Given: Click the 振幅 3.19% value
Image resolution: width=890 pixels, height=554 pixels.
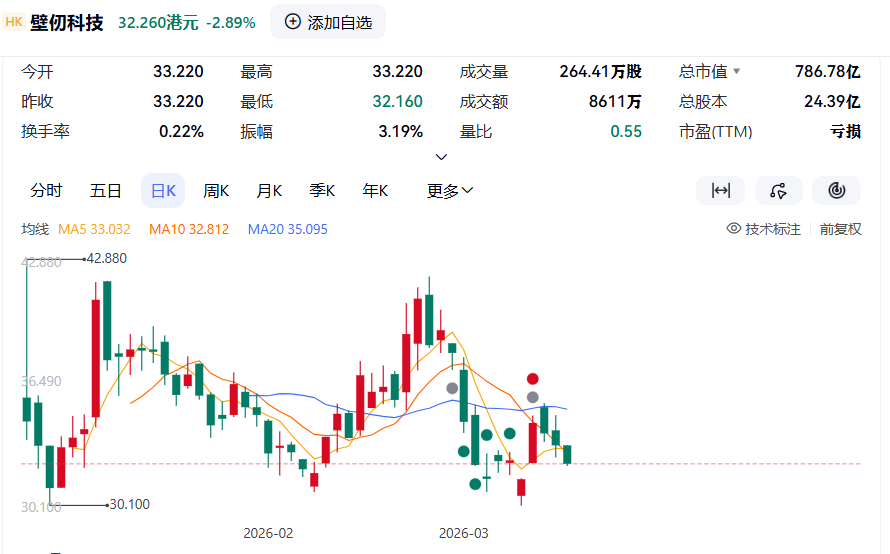Looking at the screenshot, I should coord(400,132).
